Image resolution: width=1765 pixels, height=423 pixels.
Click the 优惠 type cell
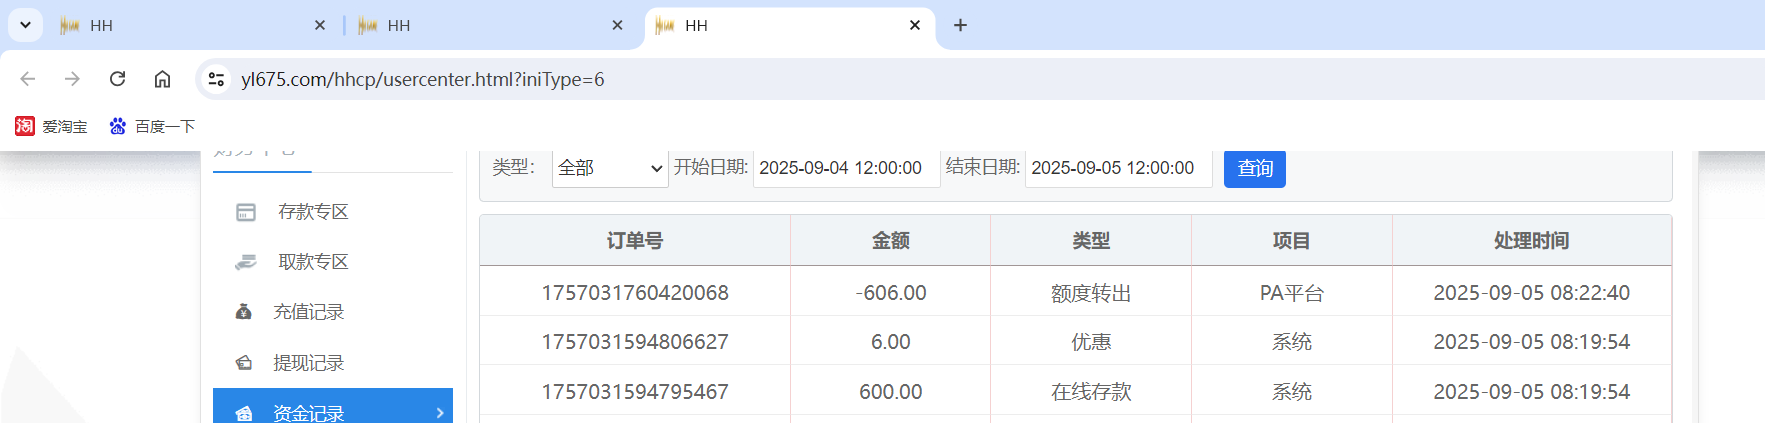pos(1091,342)
